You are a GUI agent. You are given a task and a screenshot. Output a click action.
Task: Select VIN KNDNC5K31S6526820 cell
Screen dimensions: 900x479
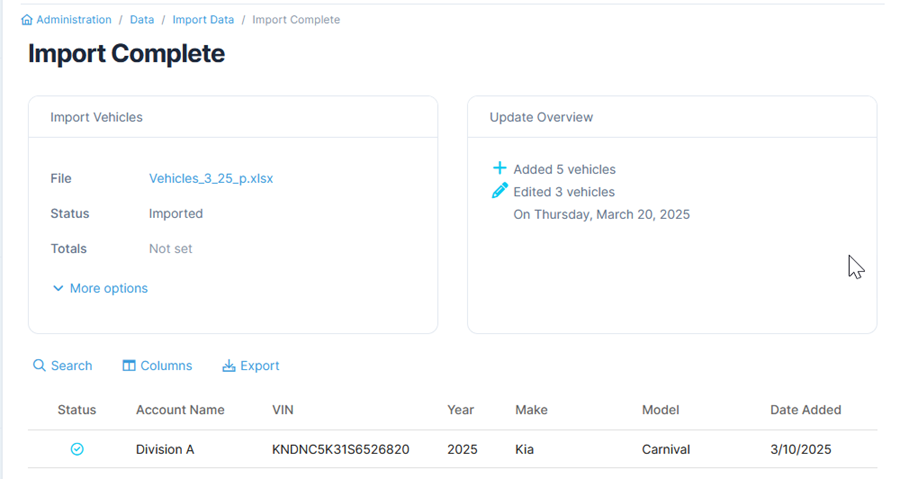(340, 449)
